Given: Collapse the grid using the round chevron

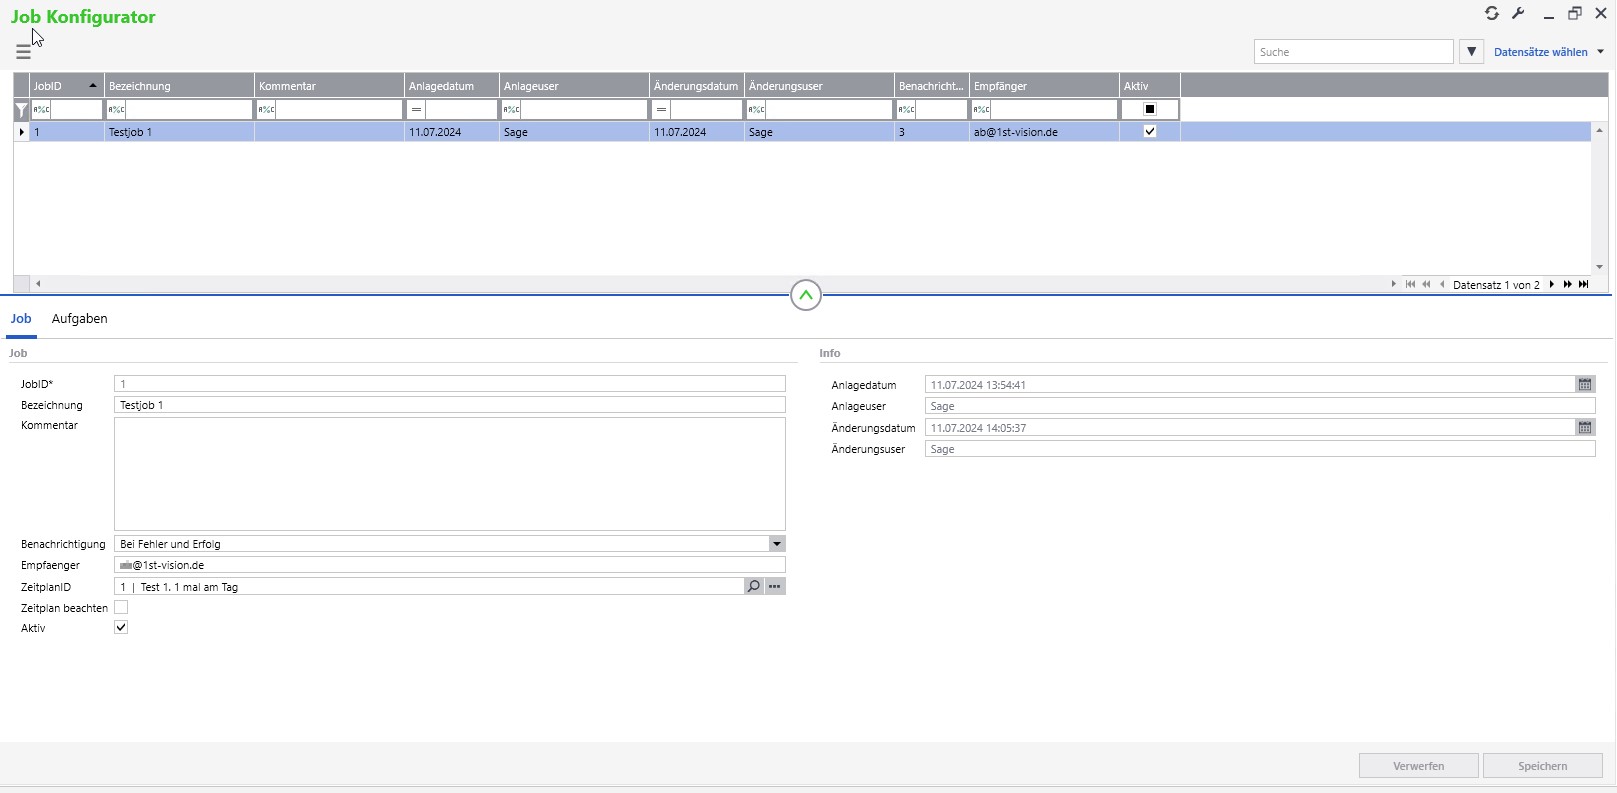Looking at the screenshot, I should [x=806, y=295].
